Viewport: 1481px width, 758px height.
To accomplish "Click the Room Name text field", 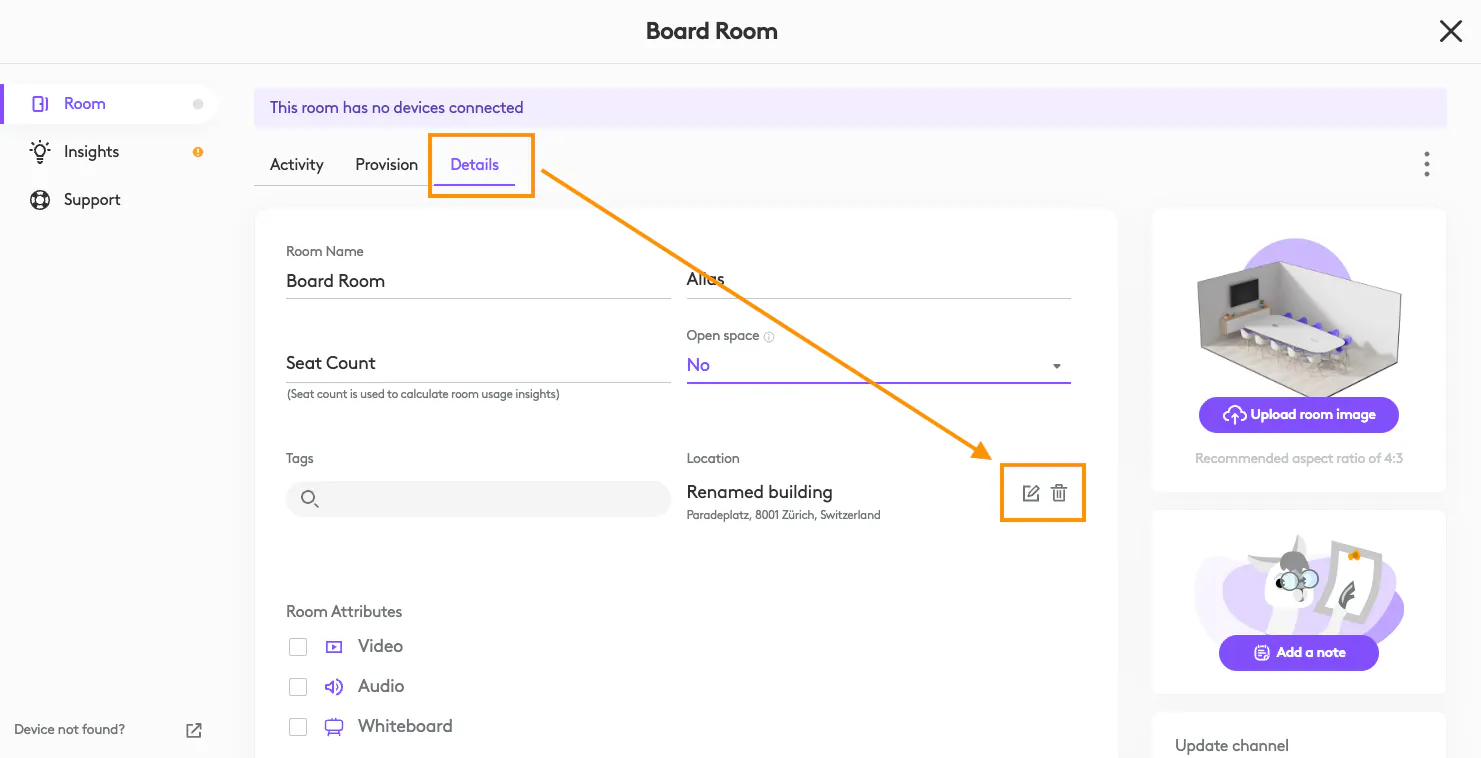I will 478,282.
